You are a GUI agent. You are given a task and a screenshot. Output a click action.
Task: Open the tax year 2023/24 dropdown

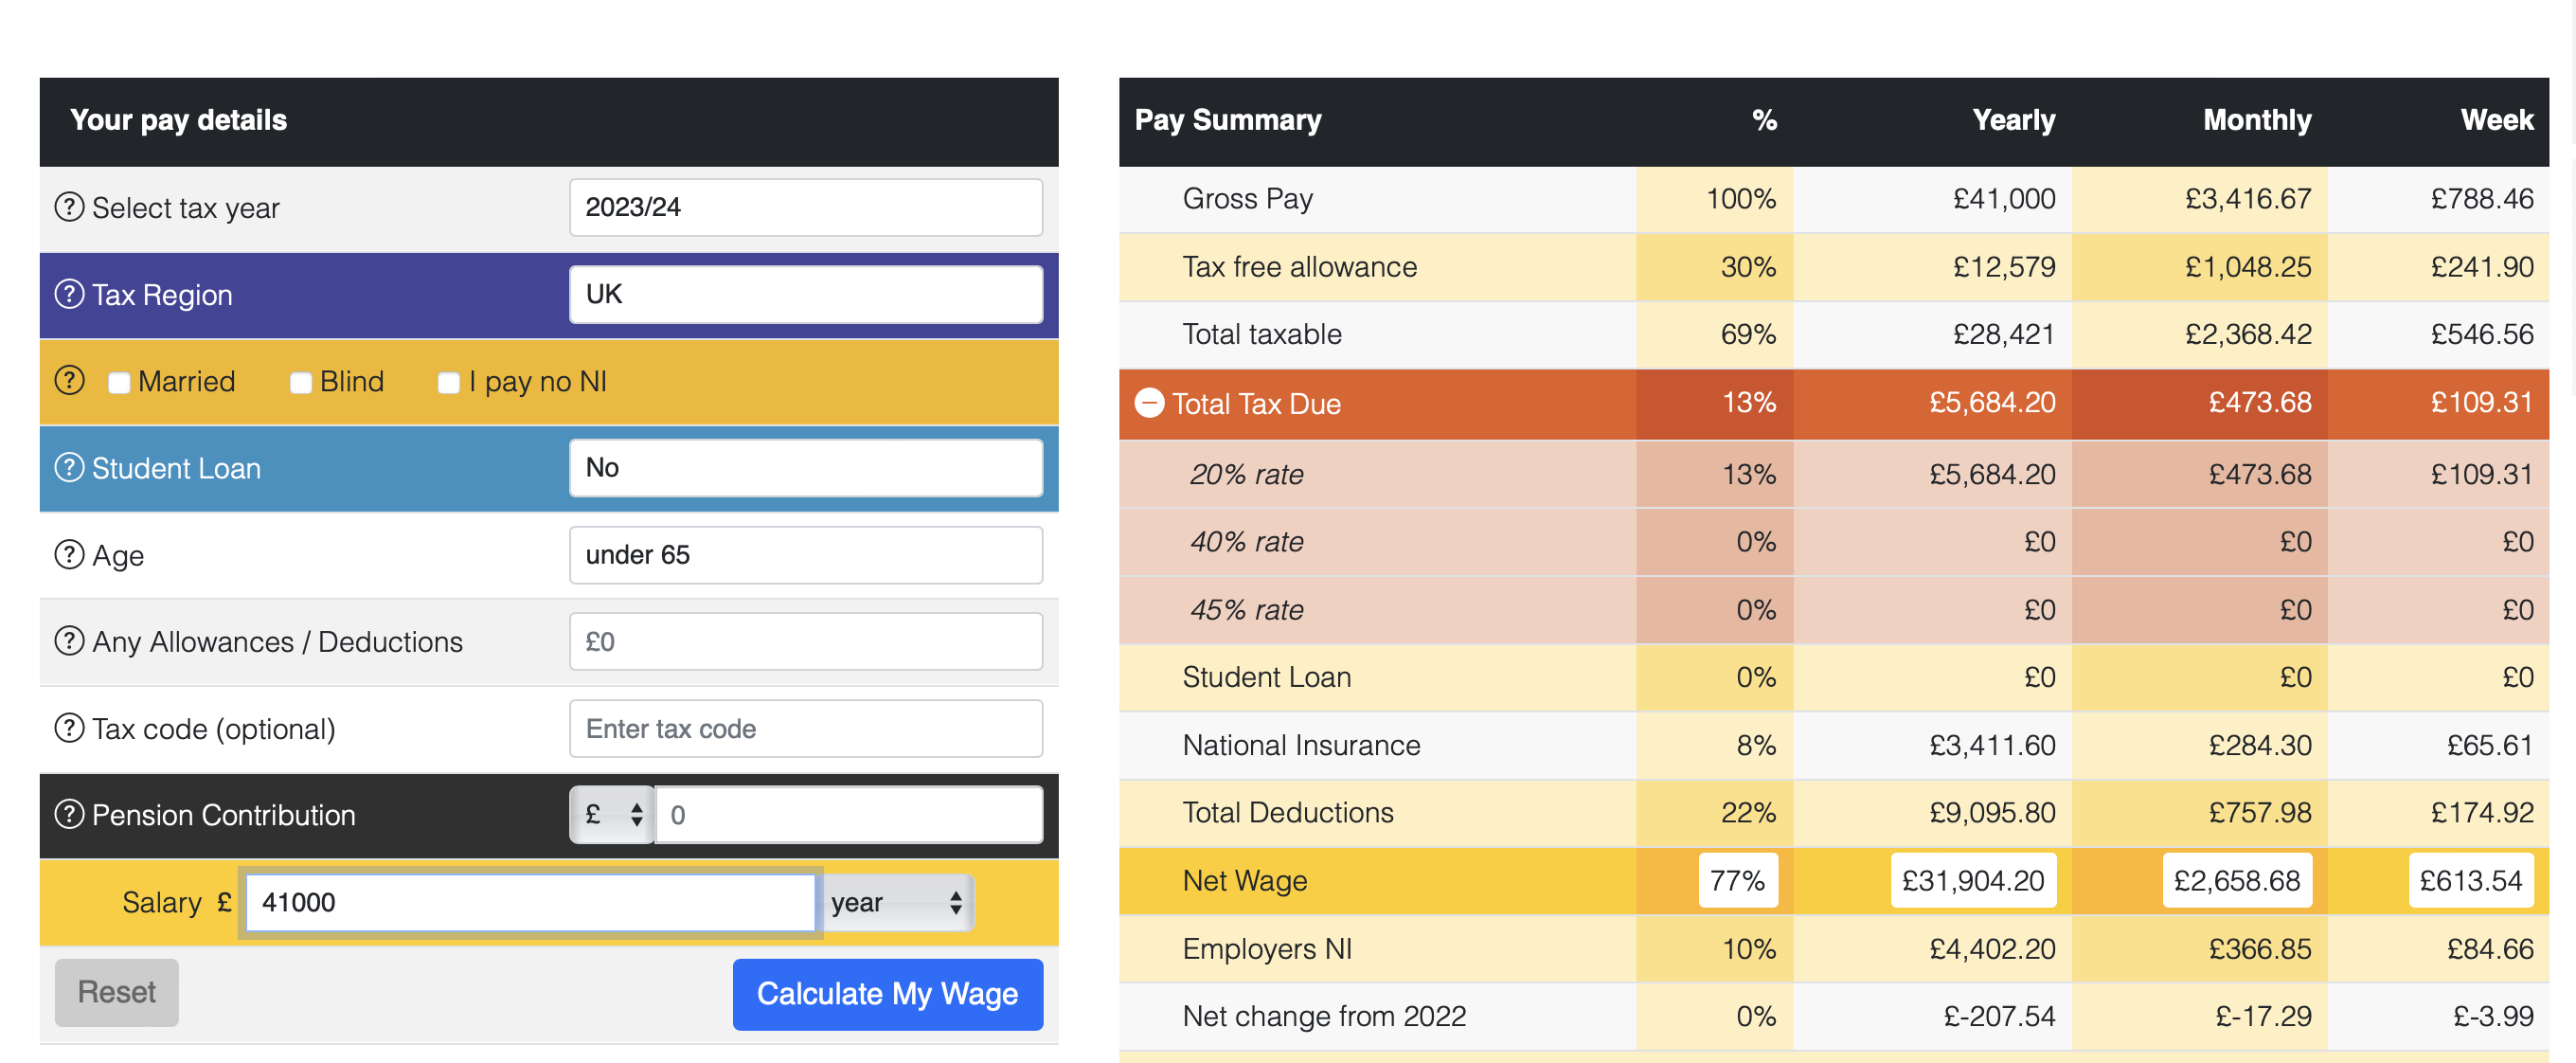(805, 207)
